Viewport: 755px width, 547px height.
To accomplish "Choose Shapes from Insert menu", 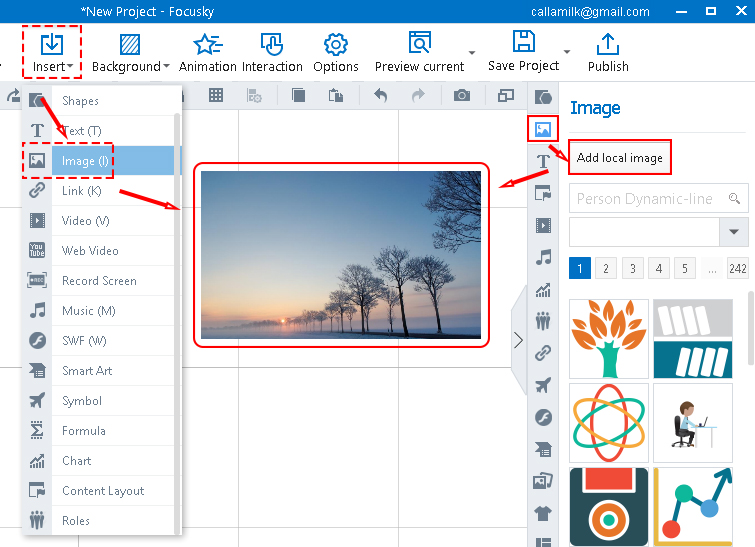I will tap(98, 101).
